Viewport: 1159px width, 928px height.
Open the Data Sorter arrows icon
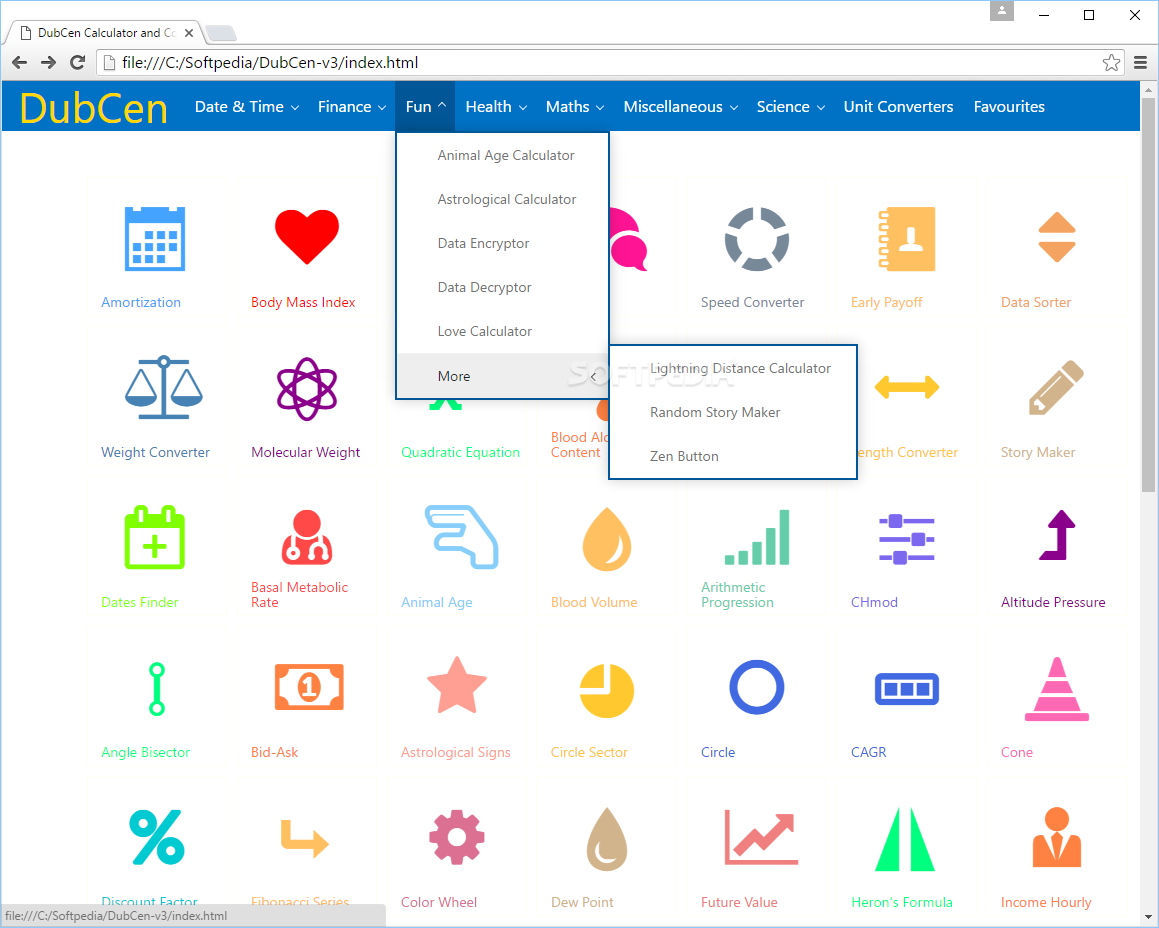[x=1056, y=237]
